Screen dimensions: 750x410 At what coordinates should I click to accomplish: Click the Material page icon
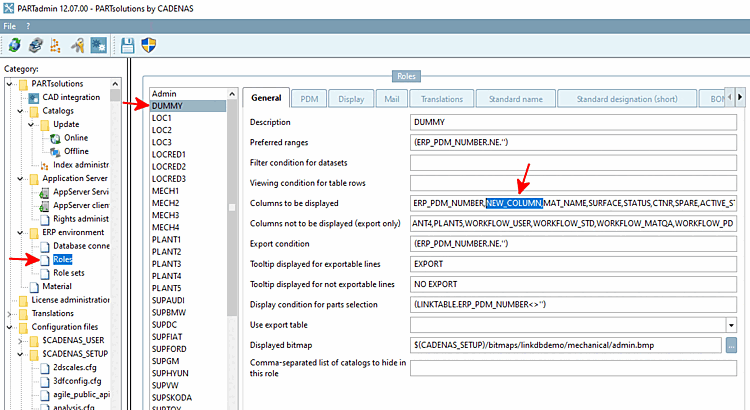34,287
